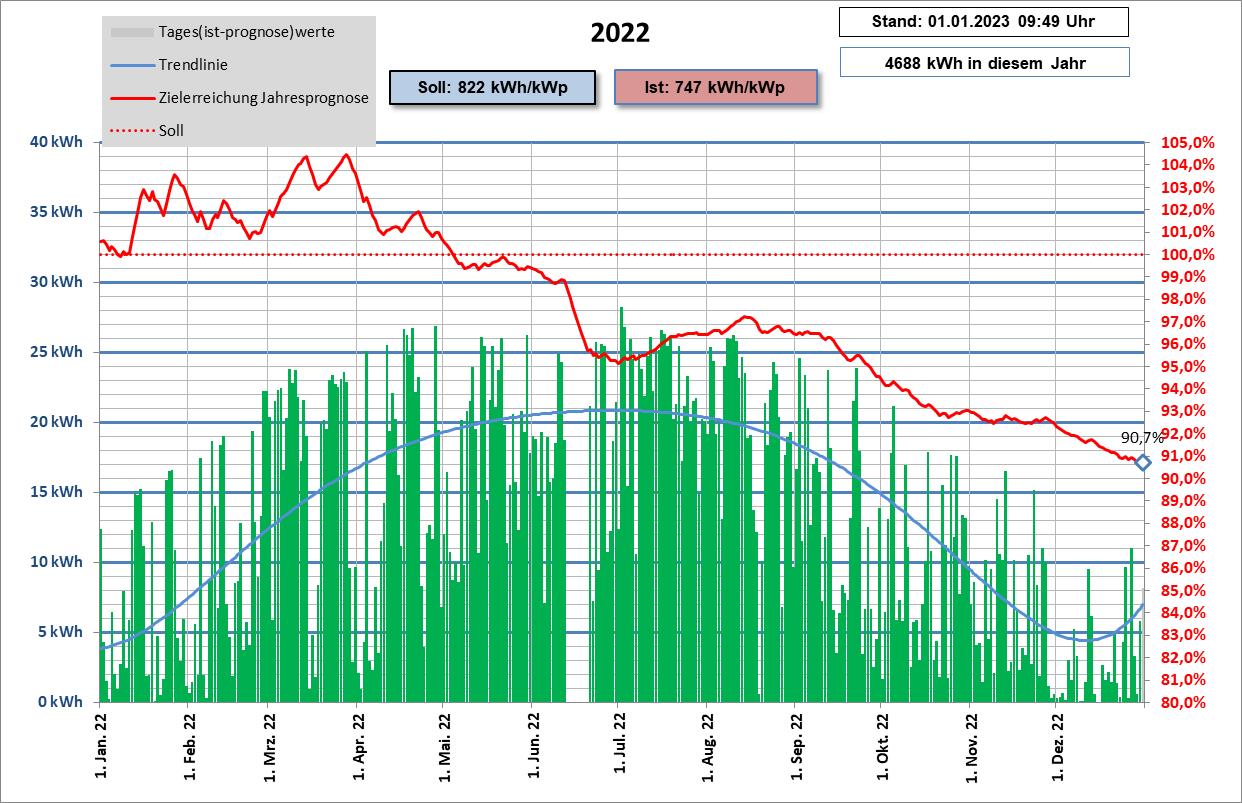Screen dimensions: 1242x803
Task: Click the 1. Dez. 22 date label
Action: pos(1057,744)
